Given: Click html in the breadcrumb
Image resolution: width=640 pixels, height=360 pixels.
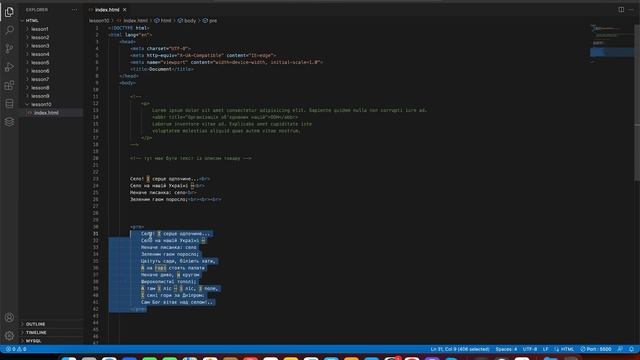Looking at the screenshot, I should [166, 20].
